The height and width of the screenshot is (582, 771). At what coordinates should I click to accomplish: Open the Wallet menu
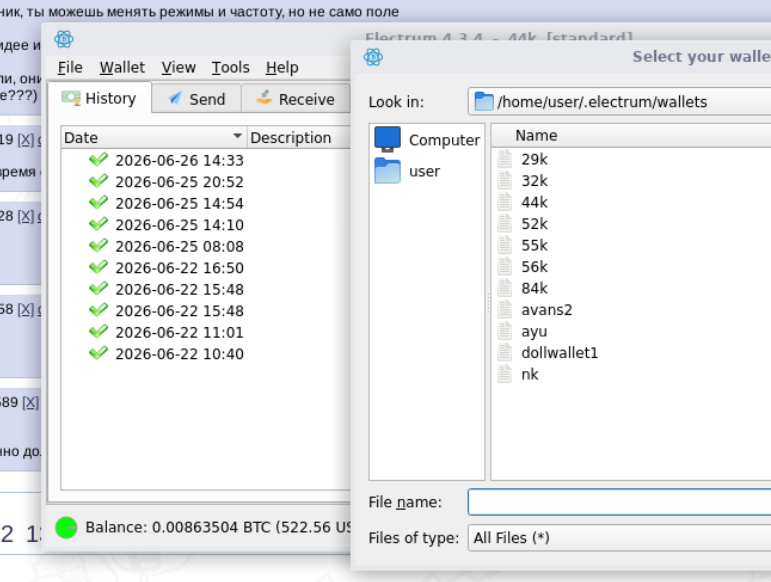(122, 67)
